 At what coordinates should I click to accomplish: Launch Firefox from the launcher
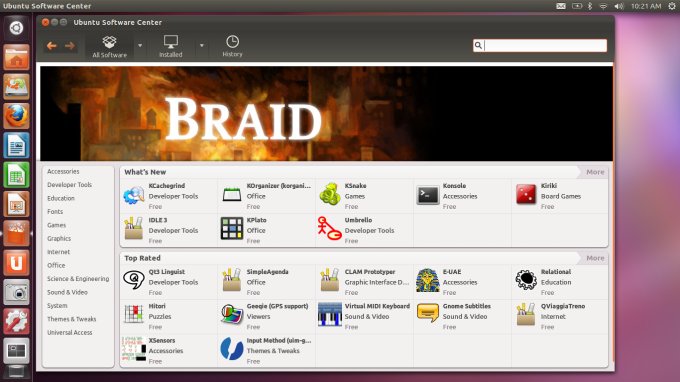click(x=16, y=116)
